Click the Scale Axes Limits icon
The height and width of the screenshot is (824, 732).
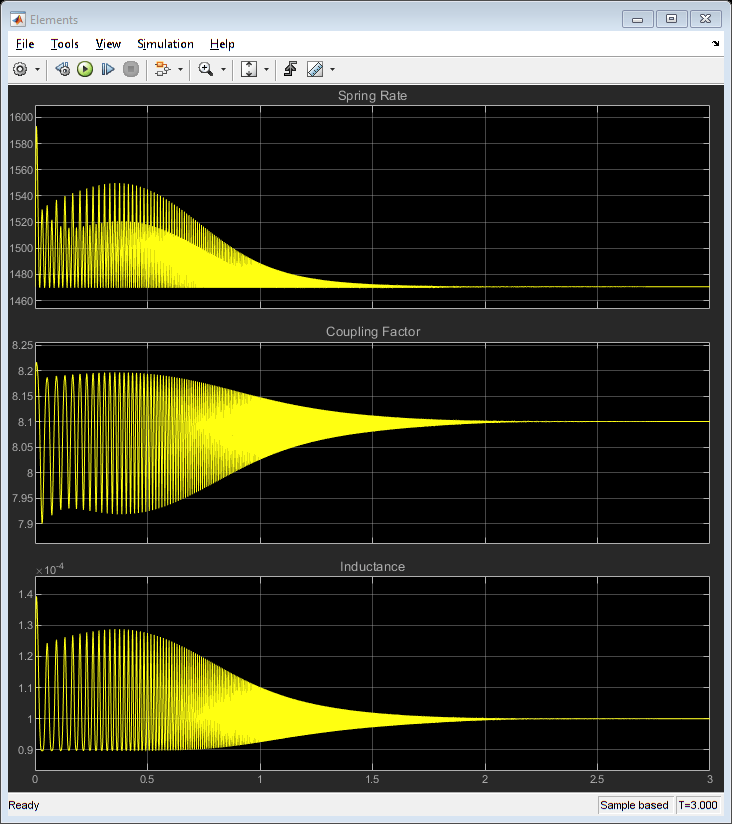tap(249, 69)
